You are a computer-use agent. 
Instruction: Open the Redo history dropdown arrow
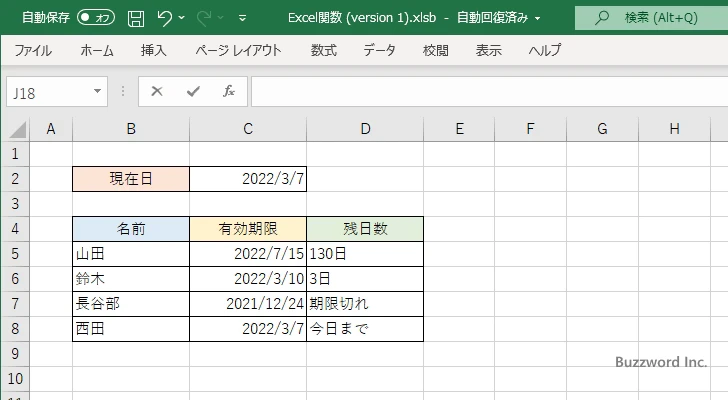point(221,18)
